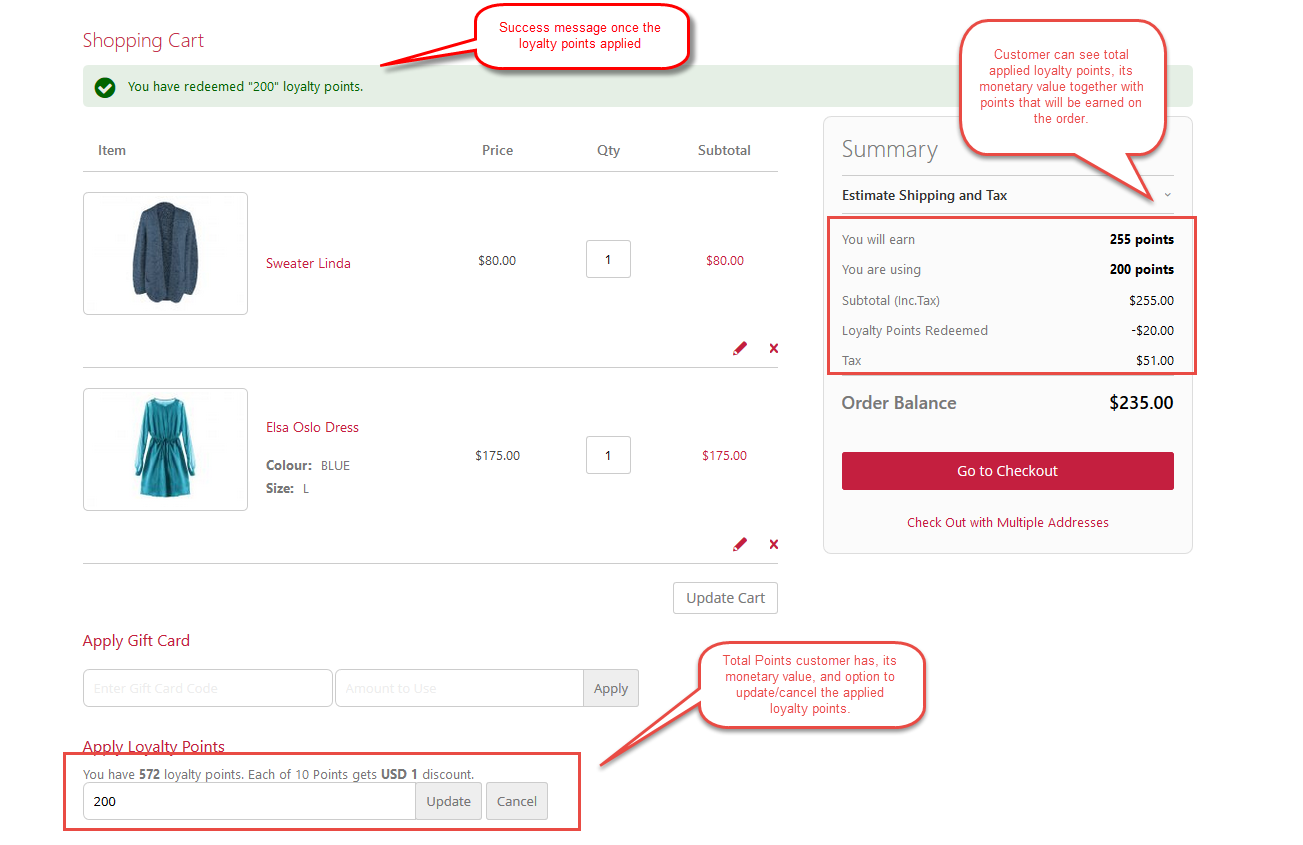Click the Sweater Linda product thumbnail
1303x845 pixels.
(x=165, y=253)
